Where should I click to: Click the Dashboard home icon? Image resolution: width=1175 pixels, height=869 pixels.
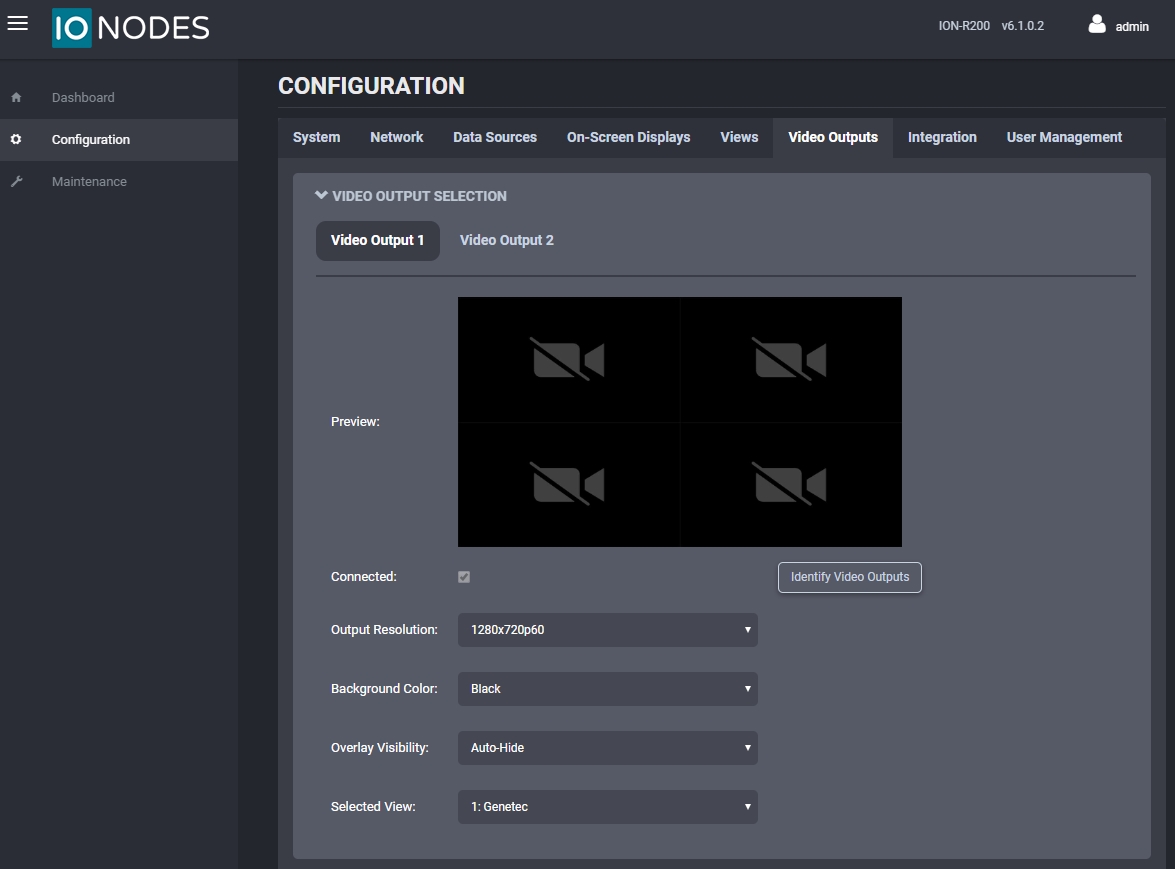pyautogui.click(x=16, y=98)
